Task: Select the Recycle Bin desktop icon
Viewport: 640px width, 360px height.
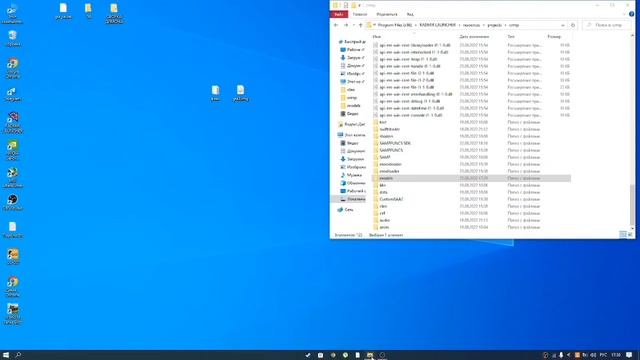Action: point(13,38)
